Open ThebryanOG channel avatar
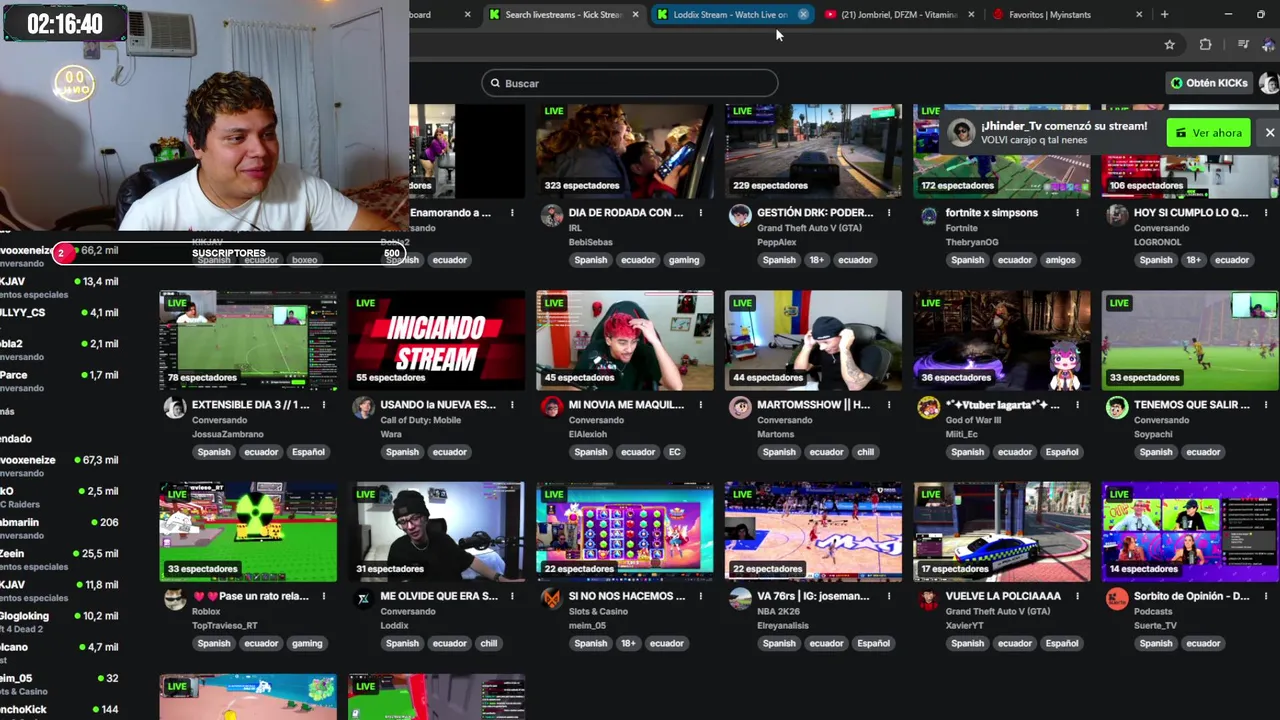Screen dimensions: 1280x720 [x=929, y=215]
